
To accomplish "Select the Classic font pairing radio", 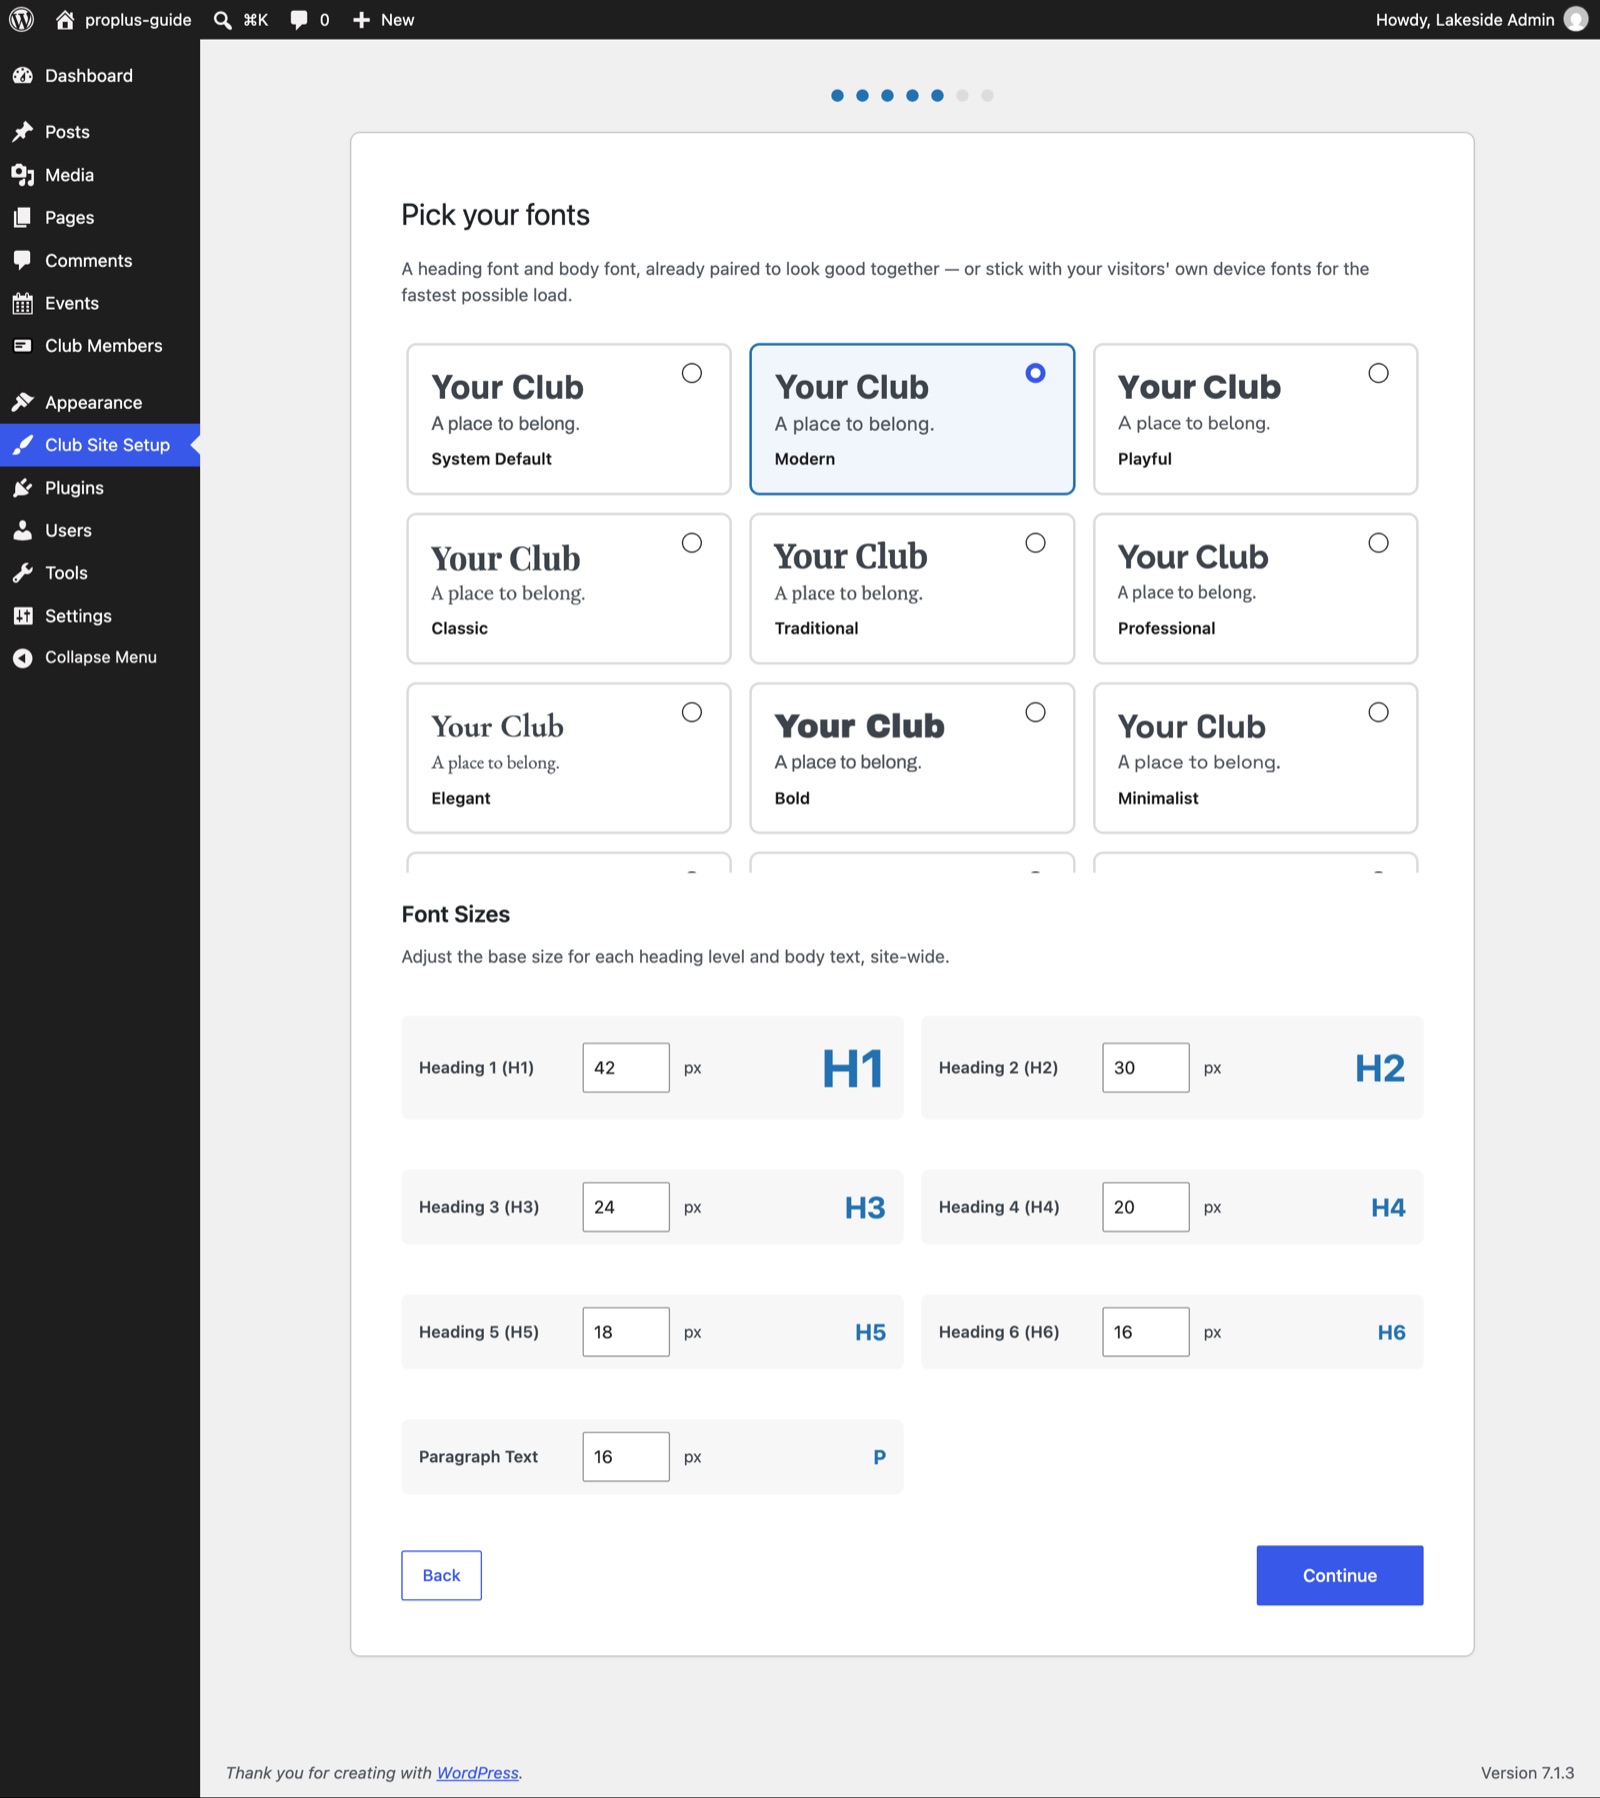I will [x=691, y=543].
